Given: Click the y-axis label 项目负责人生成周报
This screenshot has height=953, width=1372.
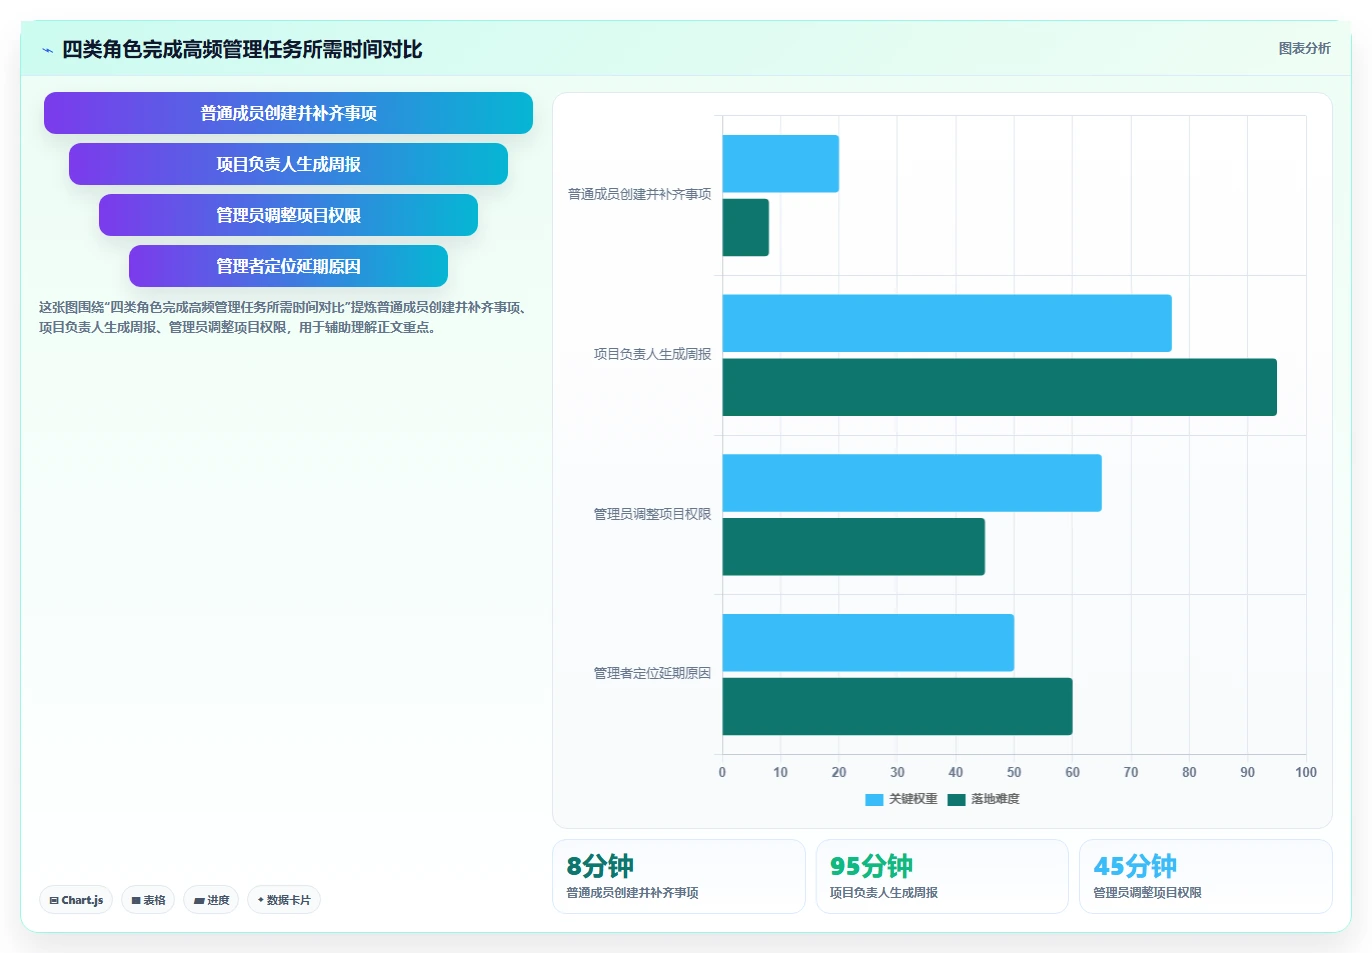Looking at the screenshot, I should point(653,354).
